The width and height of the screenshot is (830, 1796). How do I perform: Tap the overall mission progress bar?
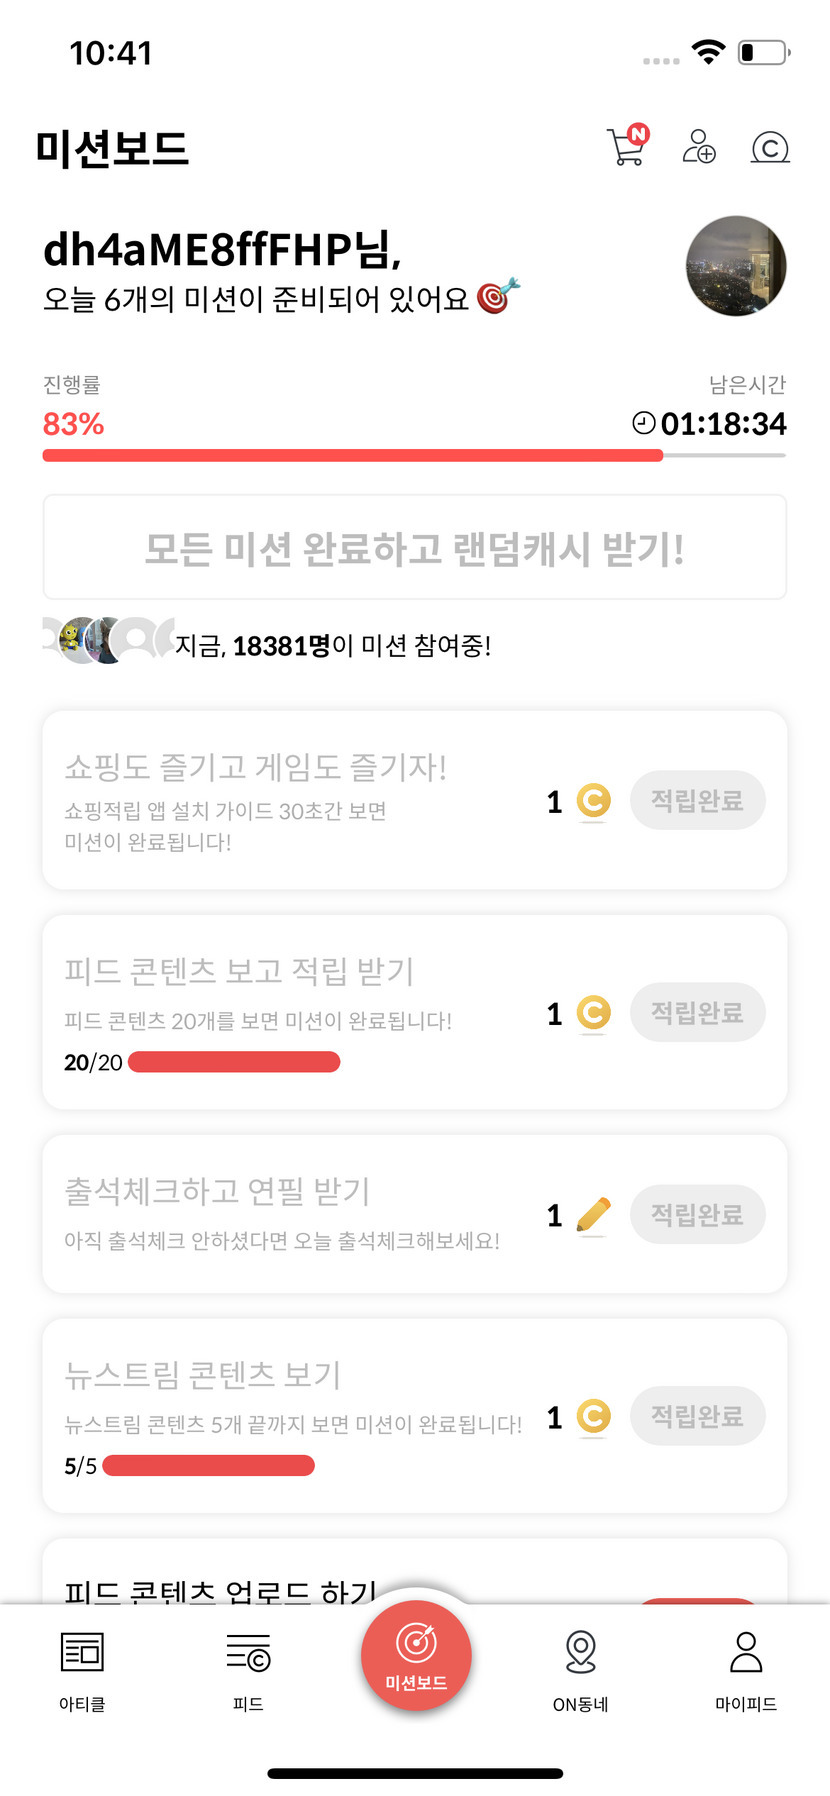(x=414, y=456)
